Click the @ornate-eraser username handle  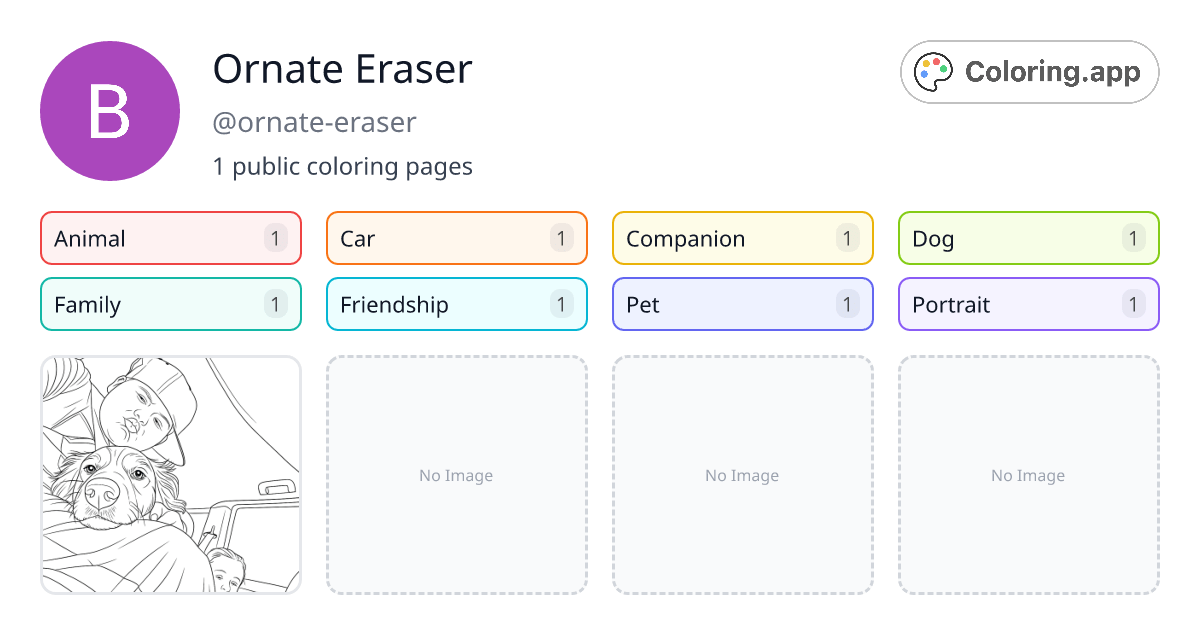click(x=314, y=123)
